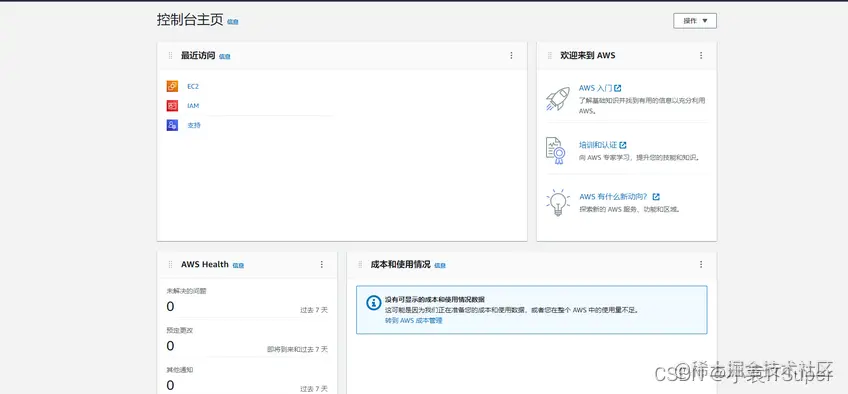Click 信息 link next to 最近访问
The image size is (848, 394).
click(x=225, y=56)
